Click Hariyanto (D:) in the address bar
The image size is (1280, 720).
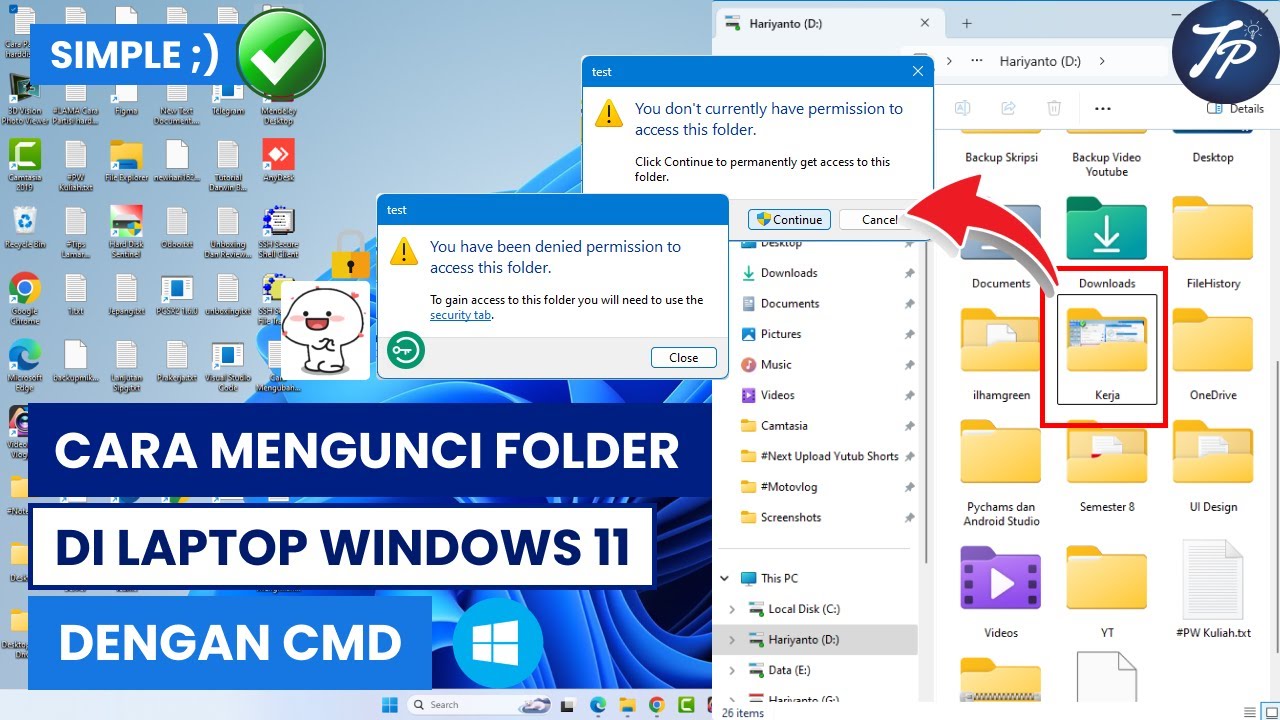click(x=1040, y=61)
